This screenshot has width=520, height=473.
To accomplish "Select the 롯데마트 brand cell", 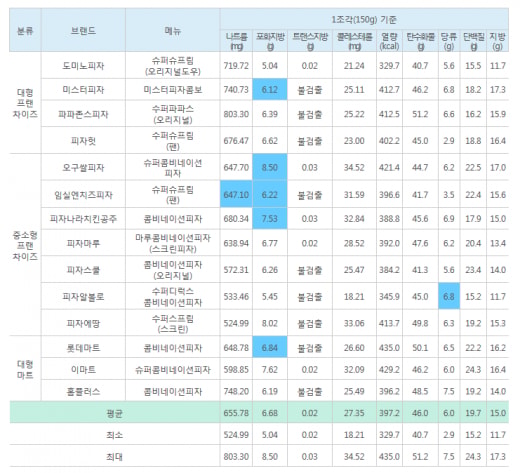I will tap(83, 348).
